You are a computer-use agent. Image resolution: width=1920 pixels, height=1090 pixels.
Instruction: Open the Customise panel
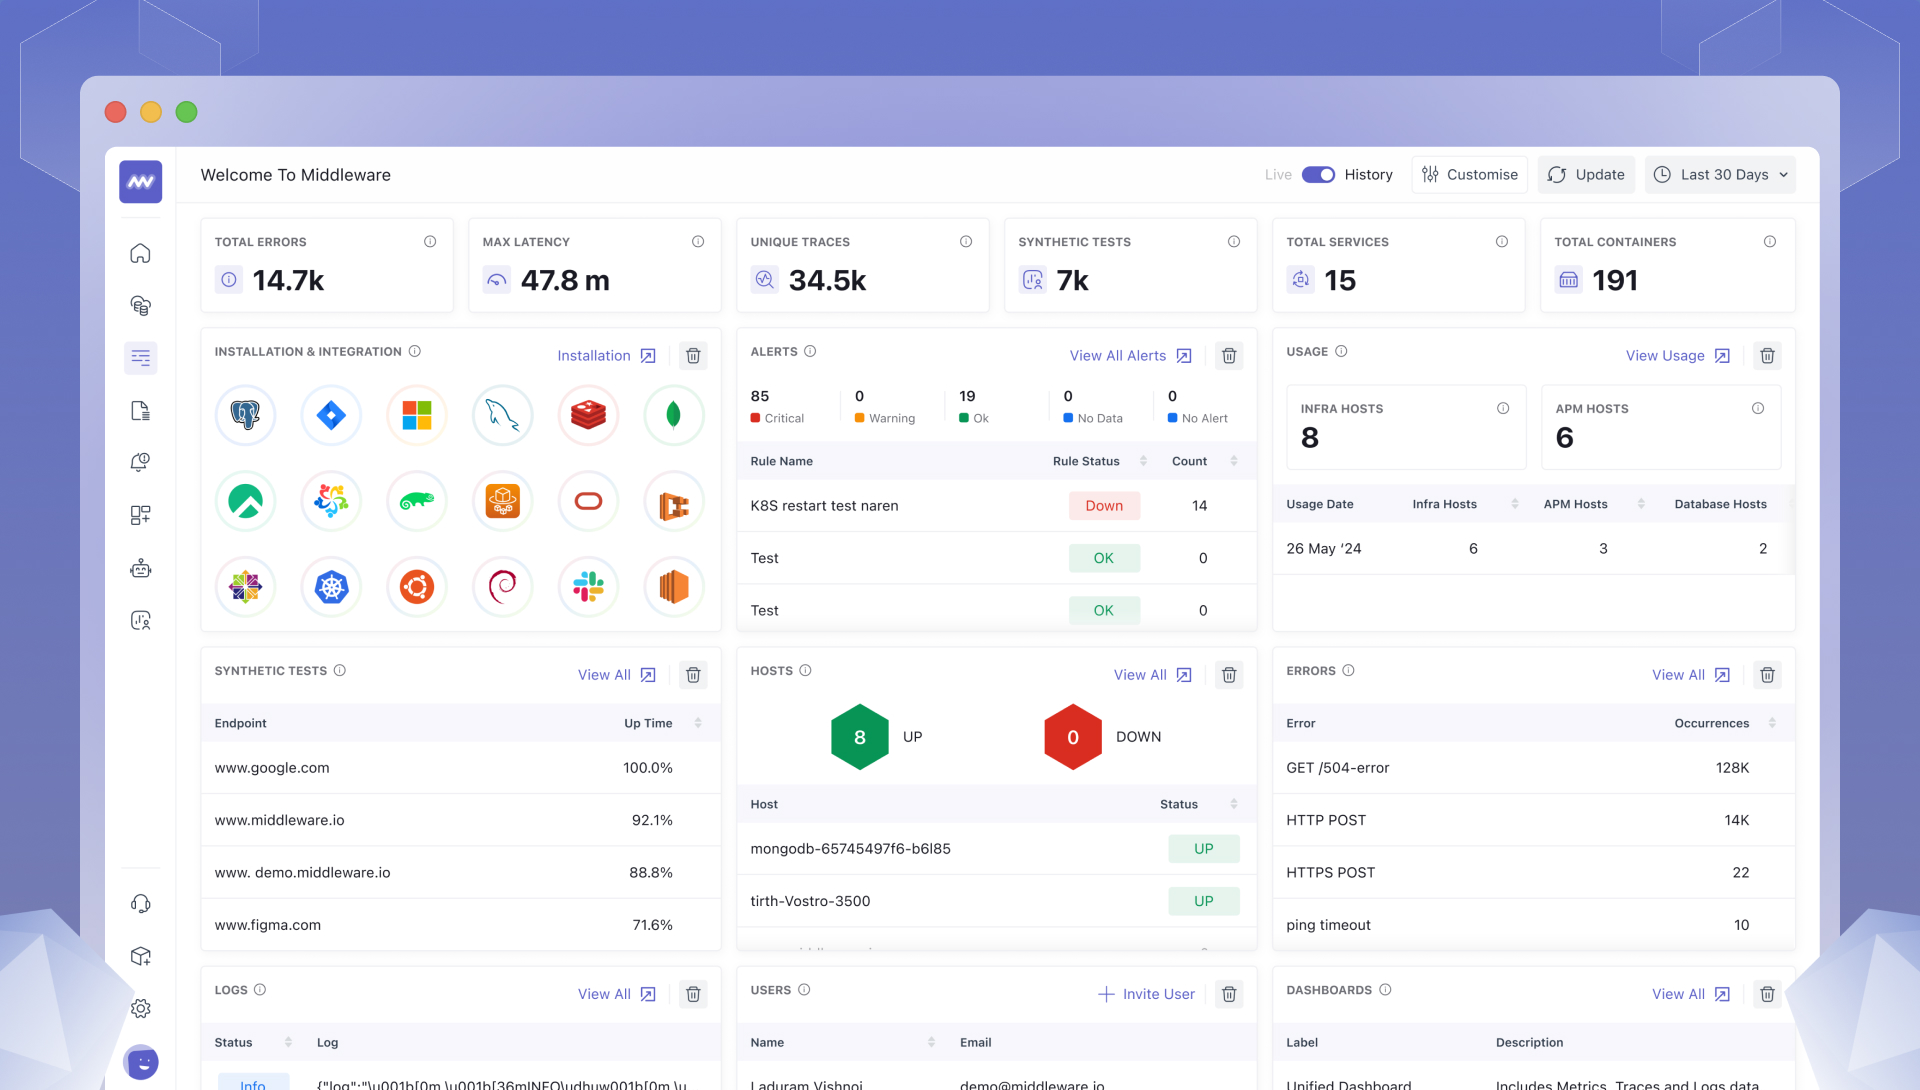point(1469,174)
